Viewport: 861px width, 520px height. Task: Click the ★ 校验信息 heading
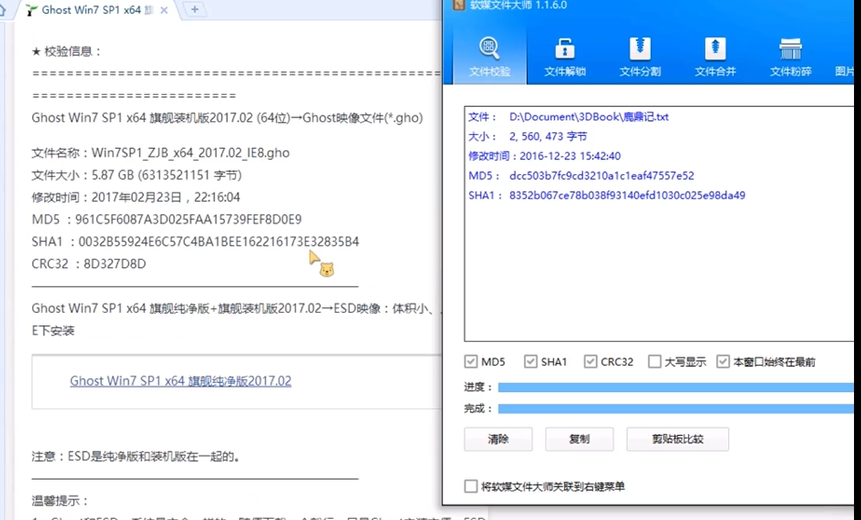(x=66, y=52)
